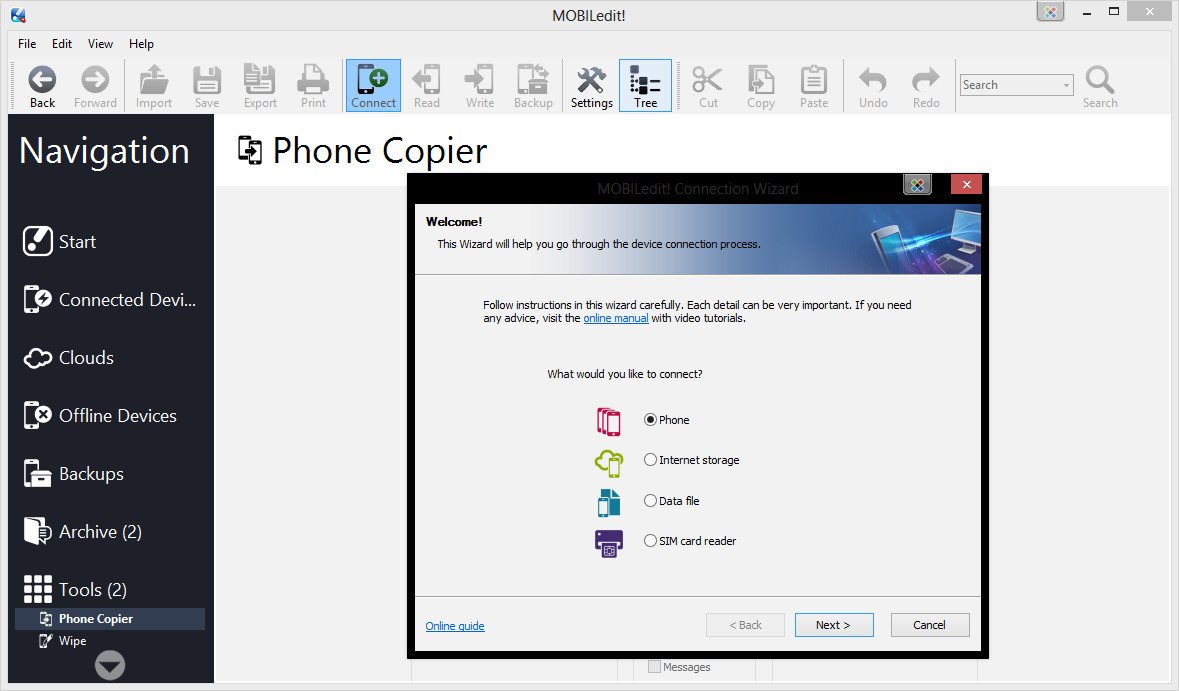Click the Undo toolbar icon
This screenshot has height=691, width=1179.
tap(873, 80)
